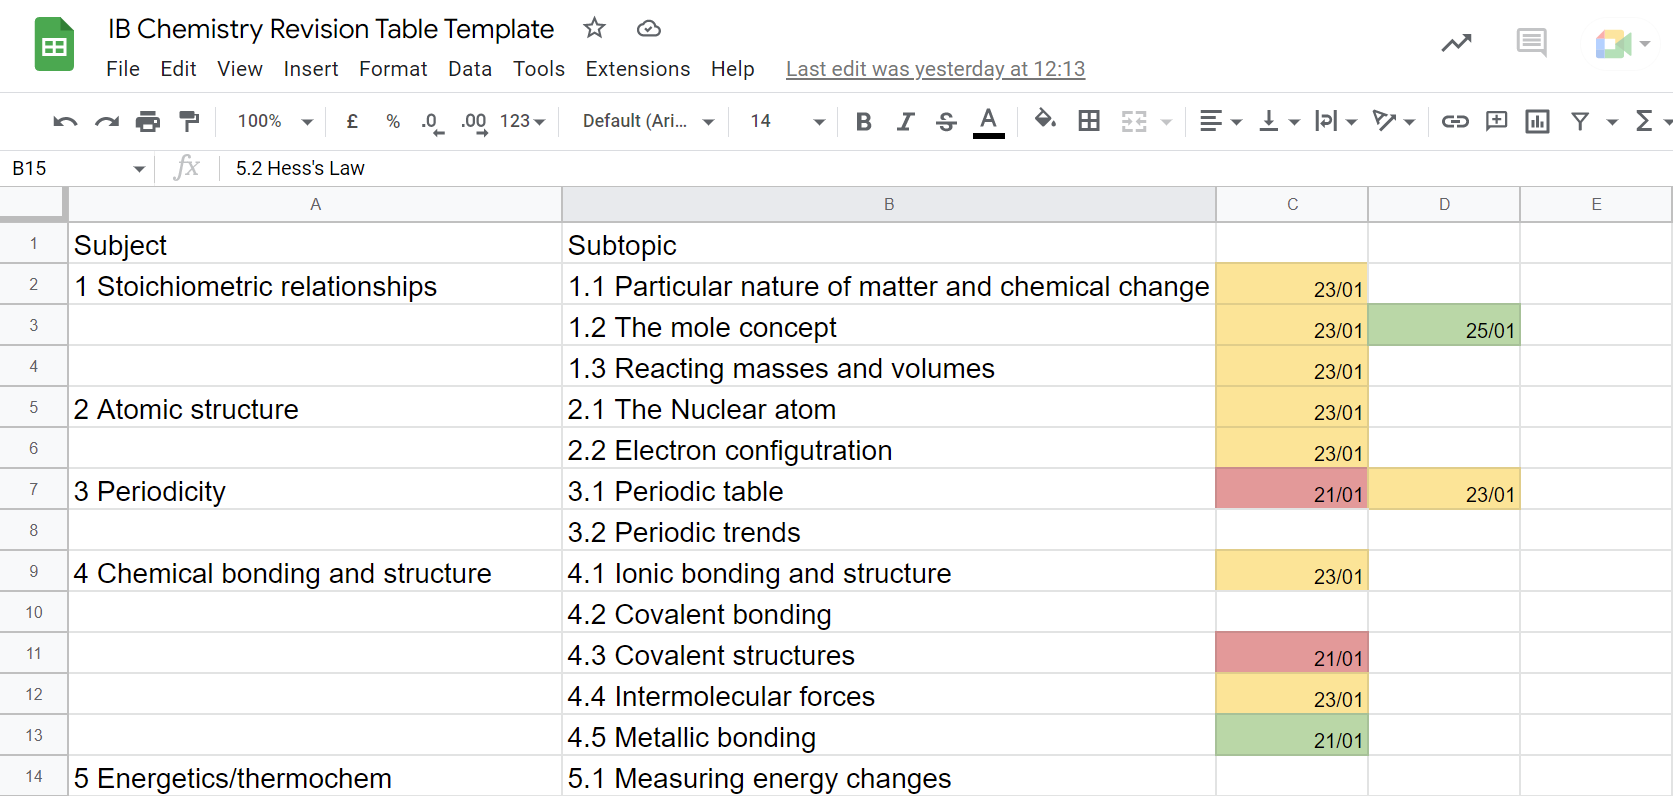Open text wrapping dropdown
The height and width of the screenshot is (796, 1673).
[1336, 122]
